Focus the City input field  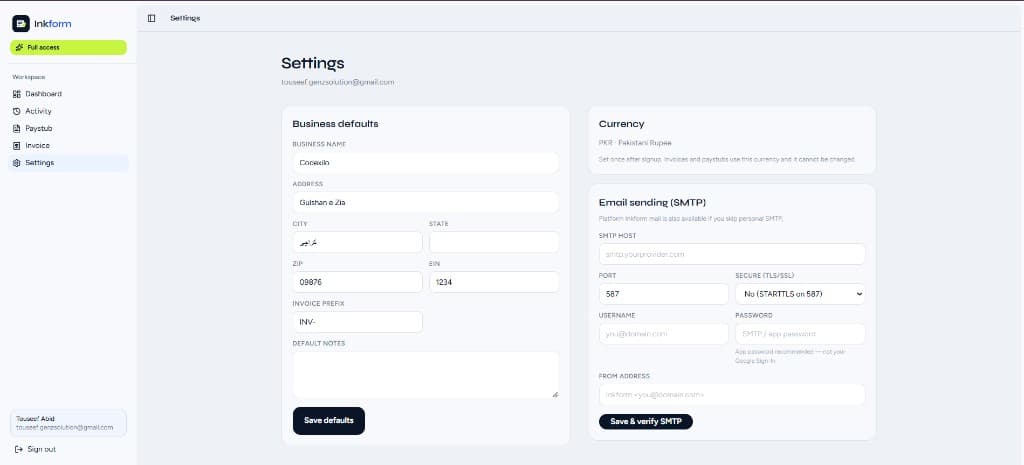357,242
